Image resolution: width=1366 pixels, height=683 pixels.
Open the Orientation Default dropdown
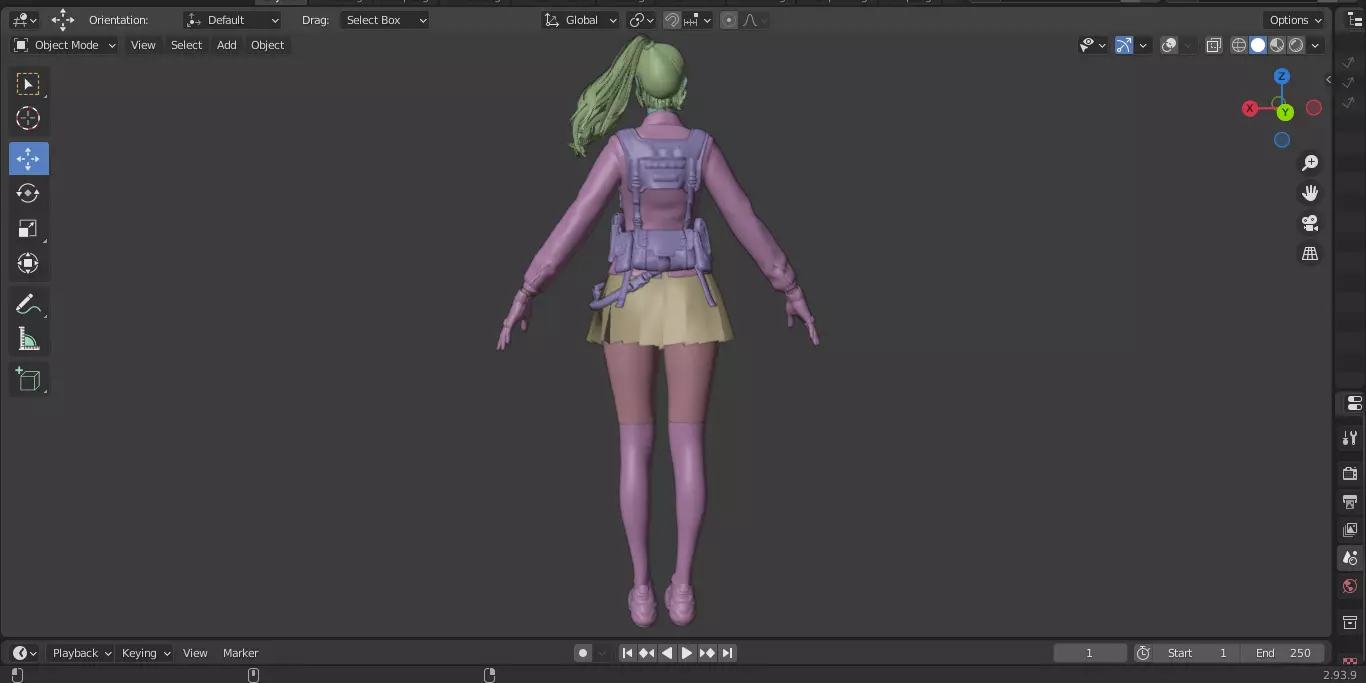[x=233, y=20]
